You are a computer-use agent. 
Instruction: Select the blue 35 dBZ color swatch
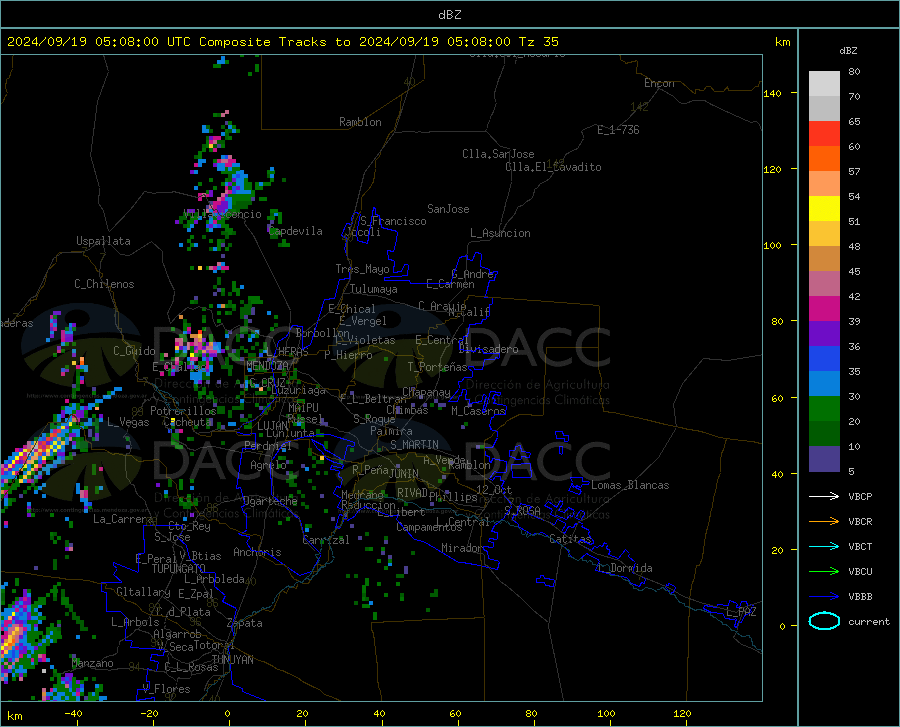click(x=824, y=359)
